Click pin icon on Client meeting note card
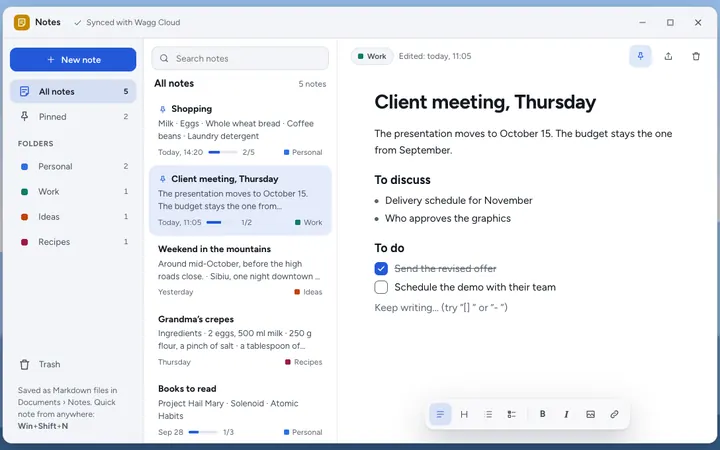The height and width of the screenshot is (450, 720). coord(162,179)
